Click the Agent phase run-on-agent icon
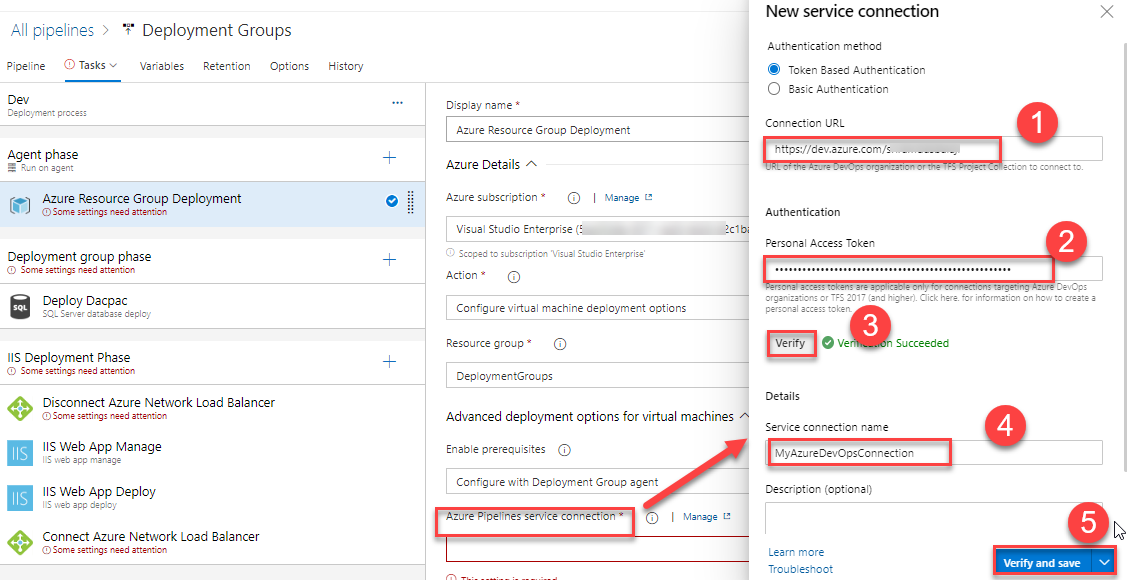The height and width of the screenshot is (580, 1127). [12, 168]
